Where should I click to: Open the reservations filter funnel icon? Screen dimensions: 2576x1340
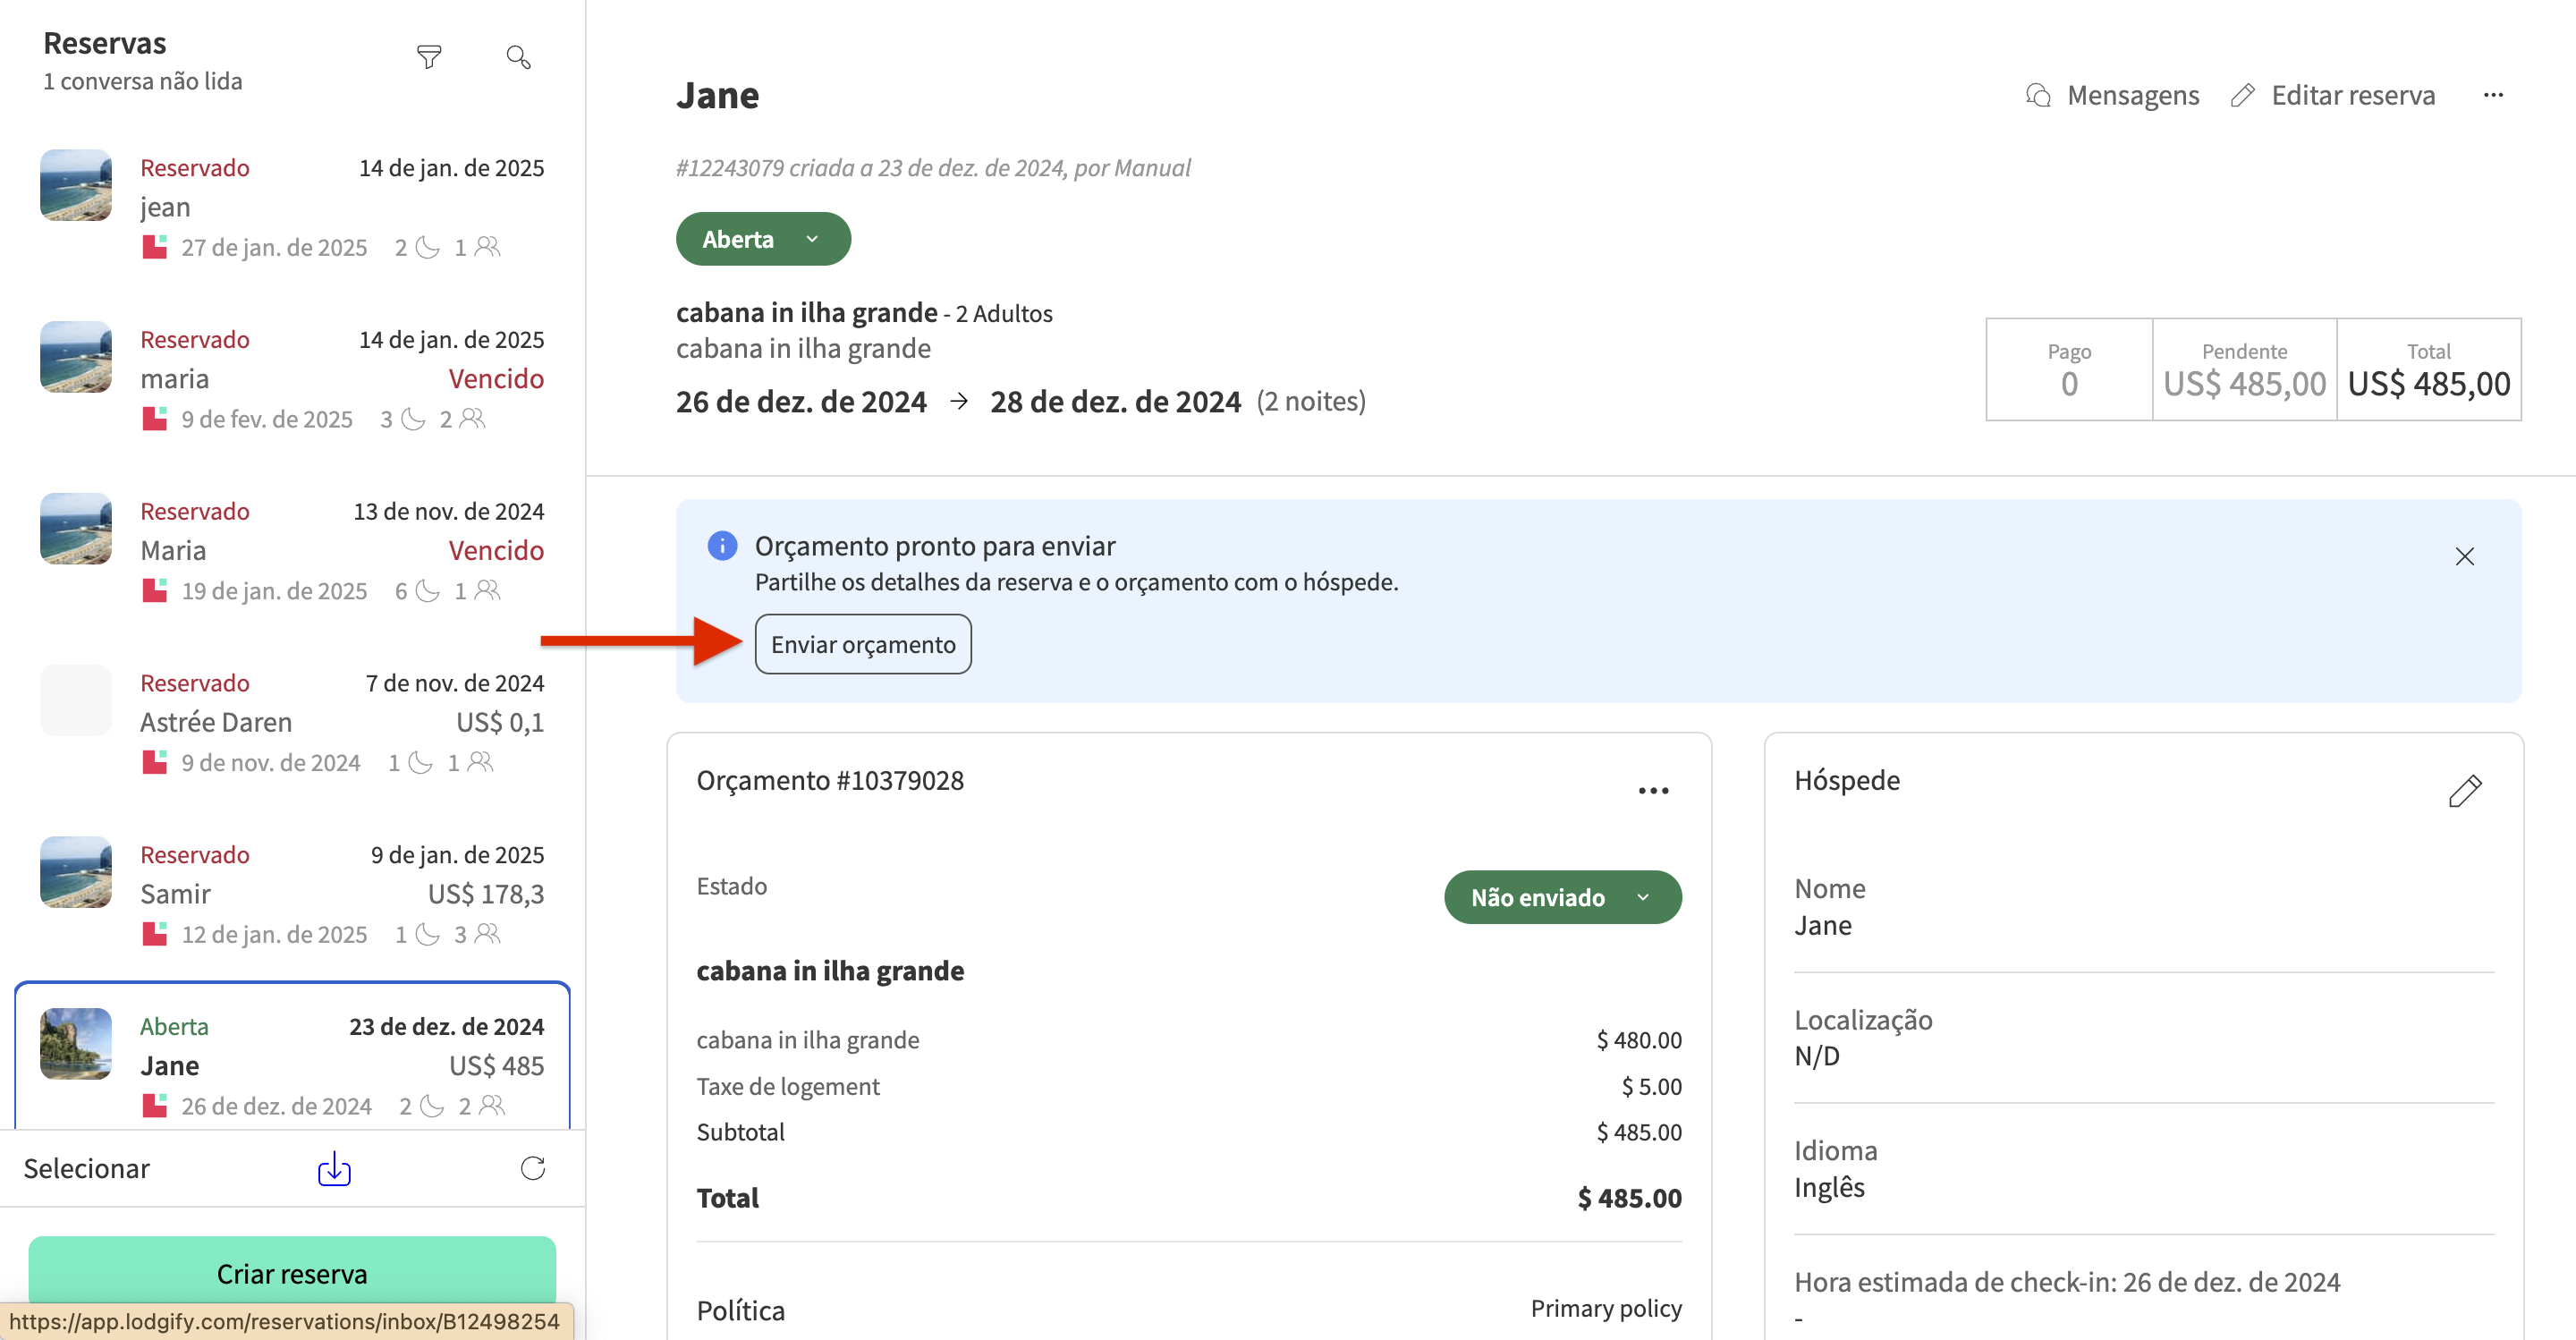tap(429, 57)
